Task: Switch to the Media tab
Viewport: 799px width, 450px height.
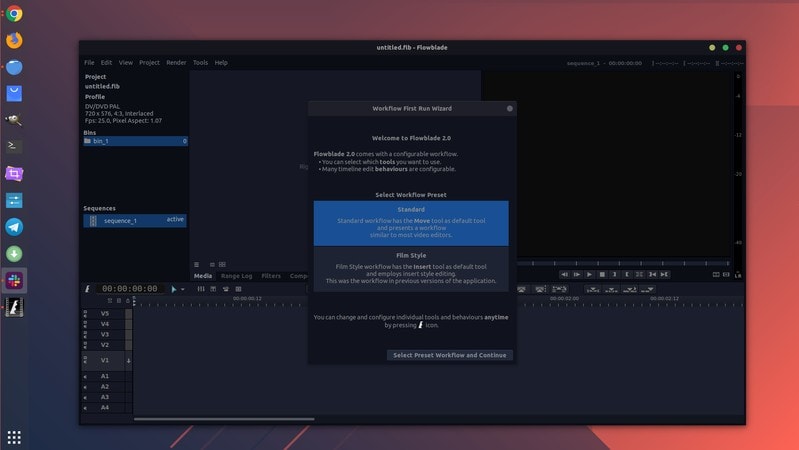Action: coord(203,276)
